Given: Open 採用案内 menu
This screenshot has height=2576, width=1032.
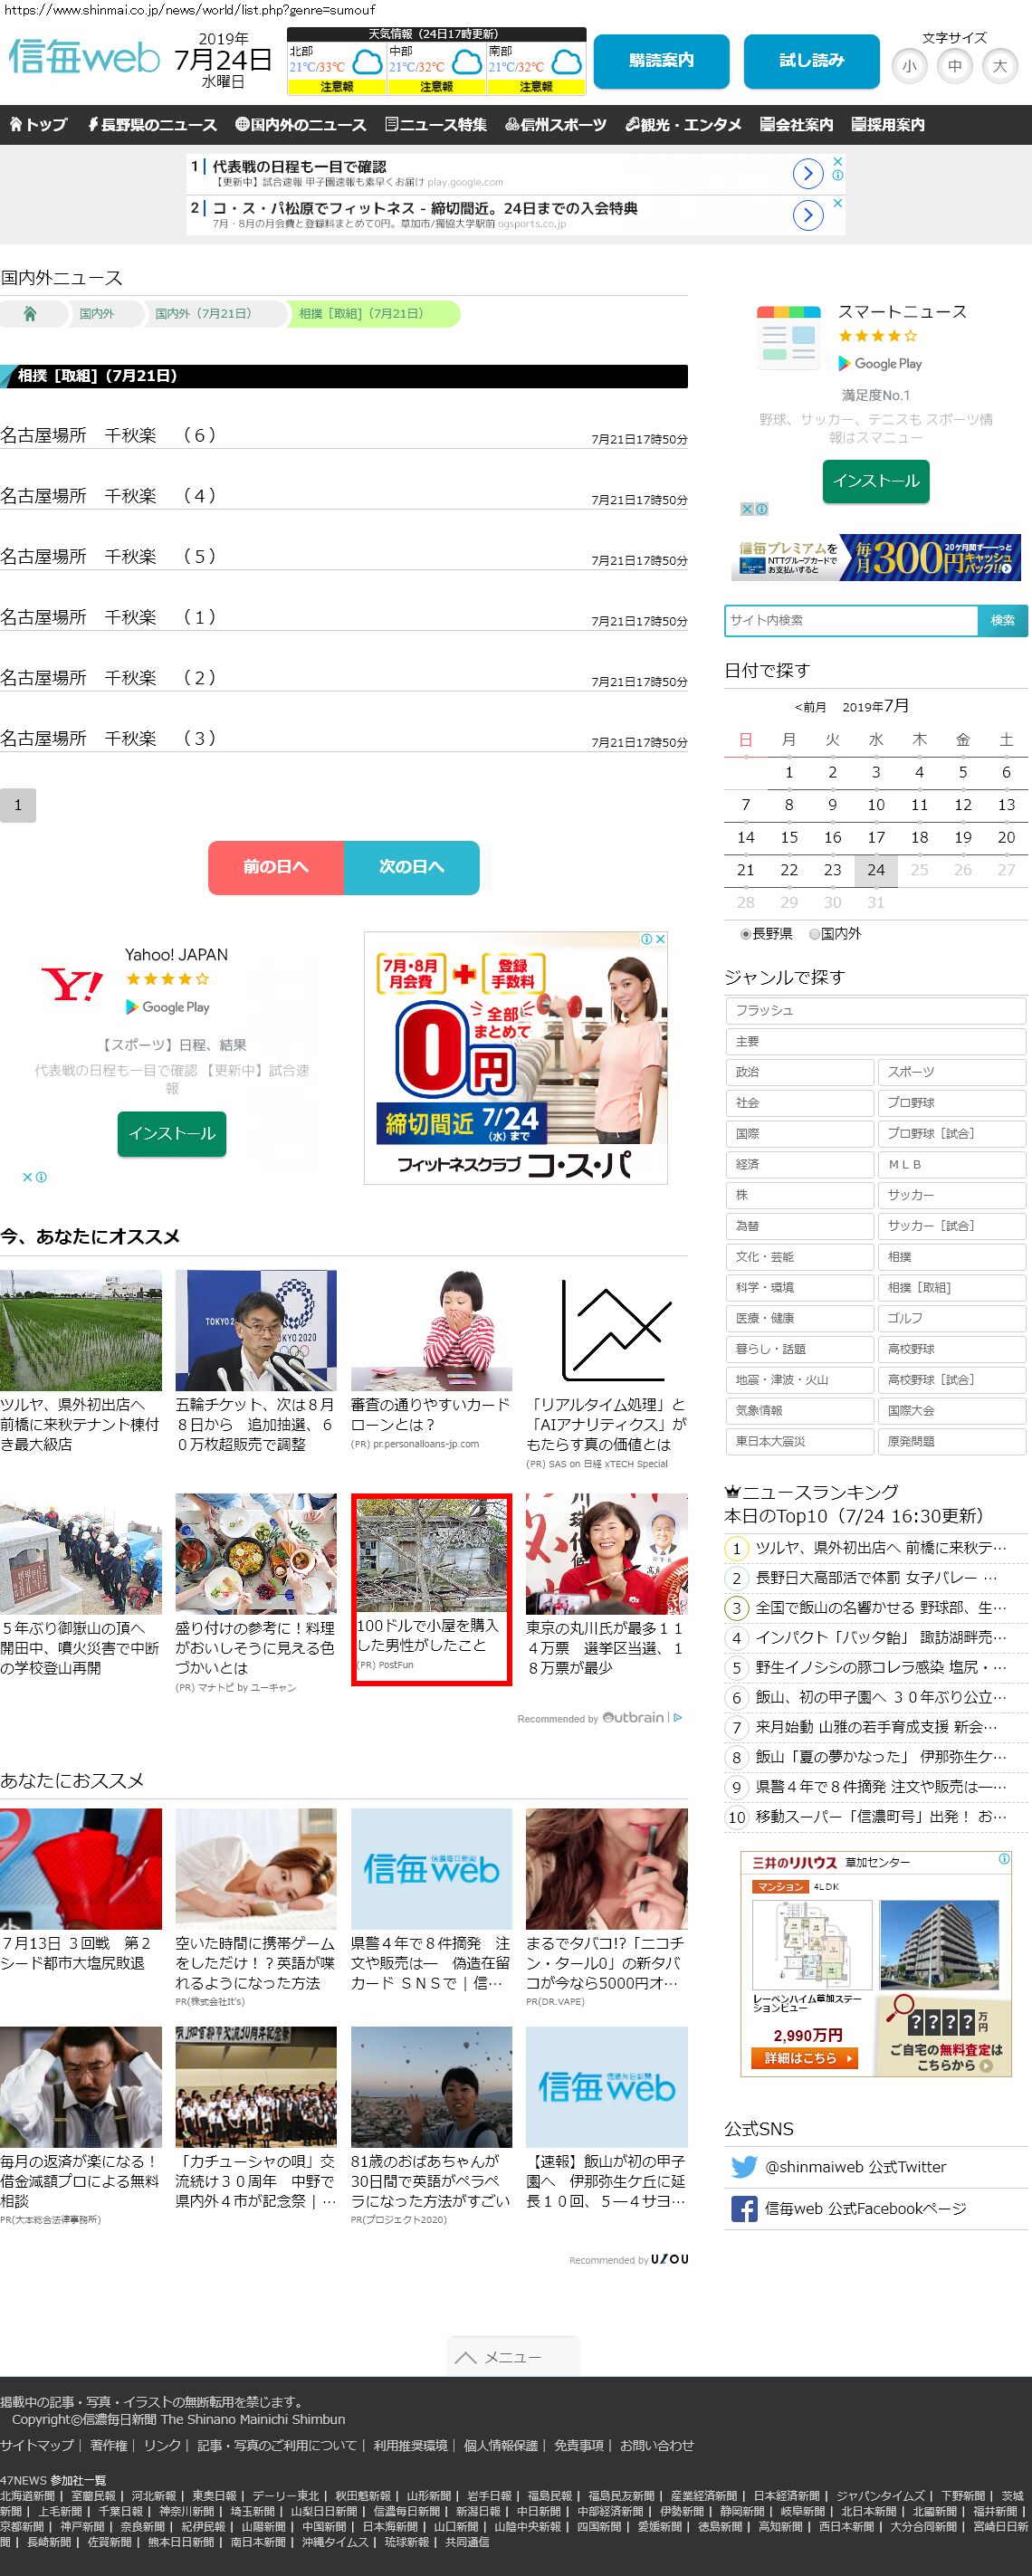Looking at the screenshot, I should click(888, 125).
